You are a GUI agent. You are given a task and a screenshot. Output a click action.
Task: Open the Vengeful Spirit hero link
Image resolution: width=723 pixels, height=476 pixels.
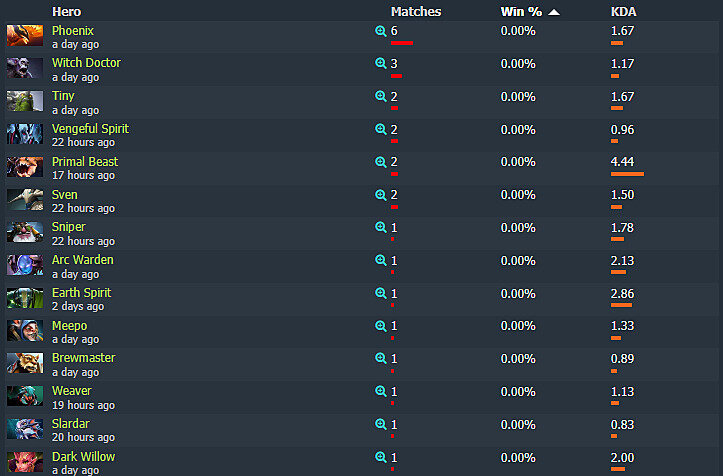[90, 129]
